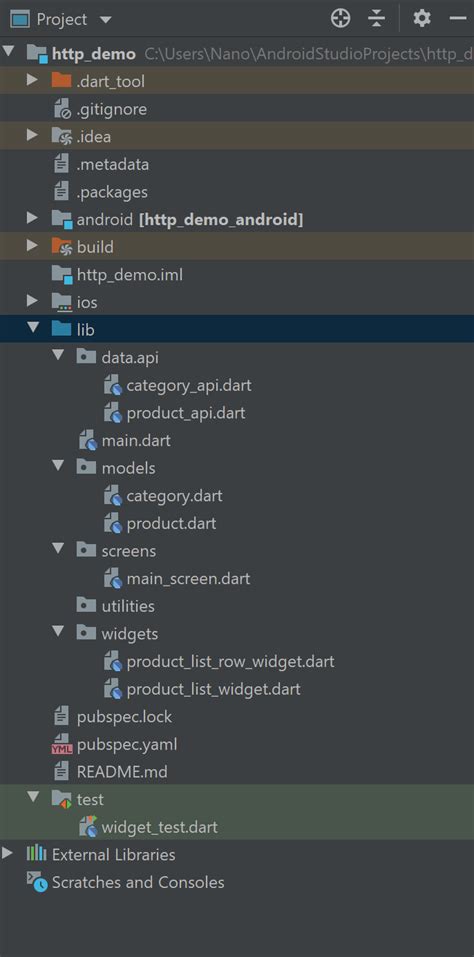Viewport: 474px width, 957px height.
Task: Click the locate-in-tree crosshair icon
Action: [340, 19]
